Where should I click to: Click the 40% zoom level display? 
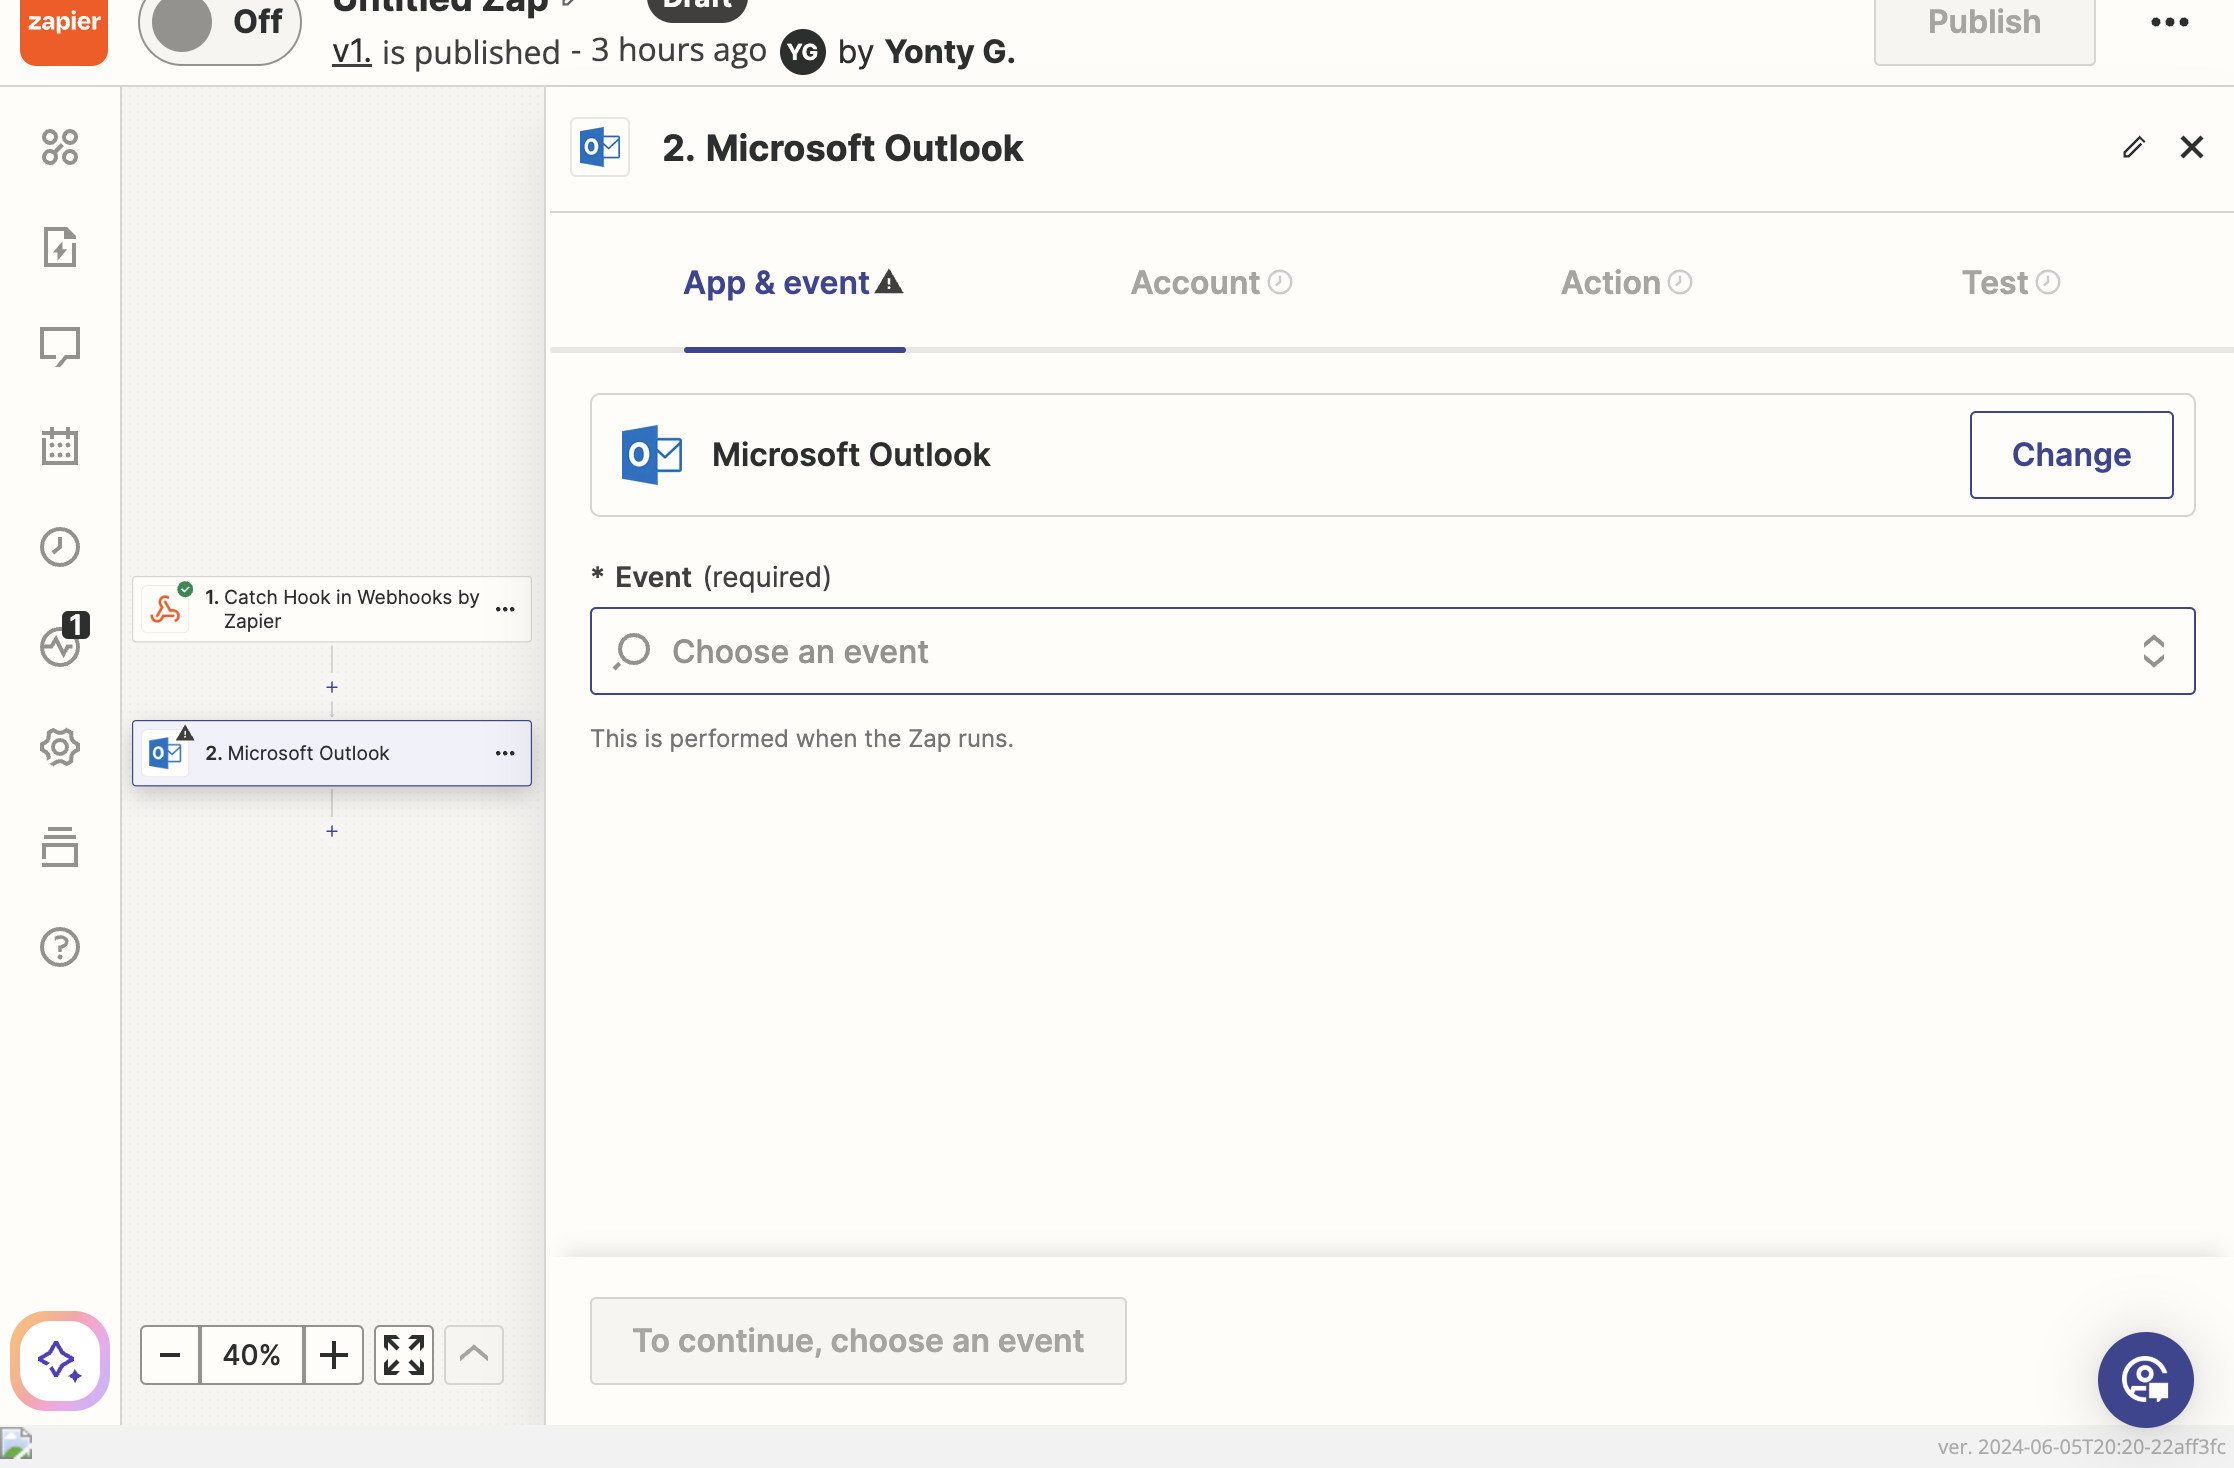click(x=252, y=1355)
